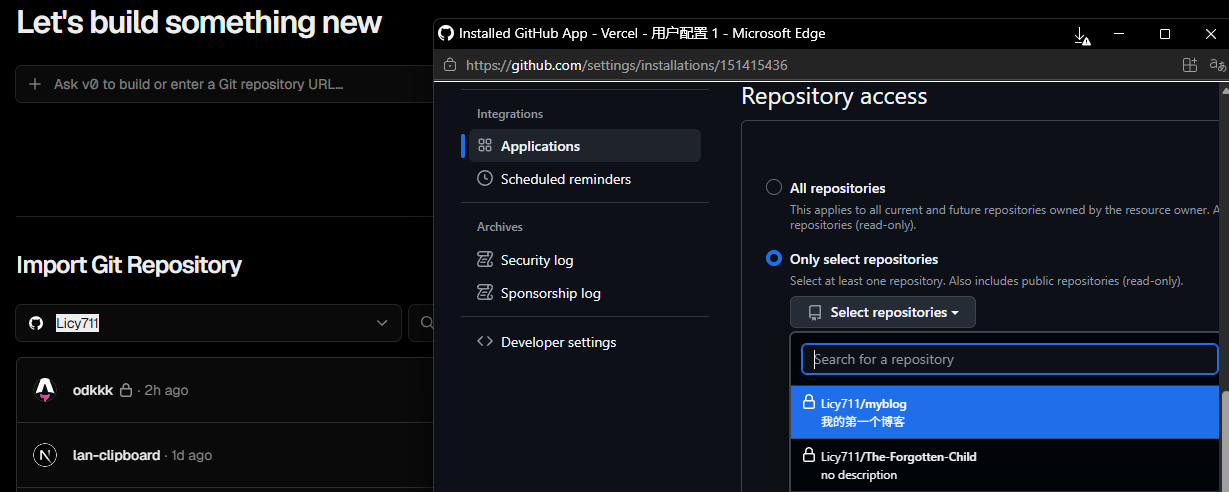
Task: Click the search magnifier icon in Vercel
Action: pyautogui.click(x=427, y=323)
